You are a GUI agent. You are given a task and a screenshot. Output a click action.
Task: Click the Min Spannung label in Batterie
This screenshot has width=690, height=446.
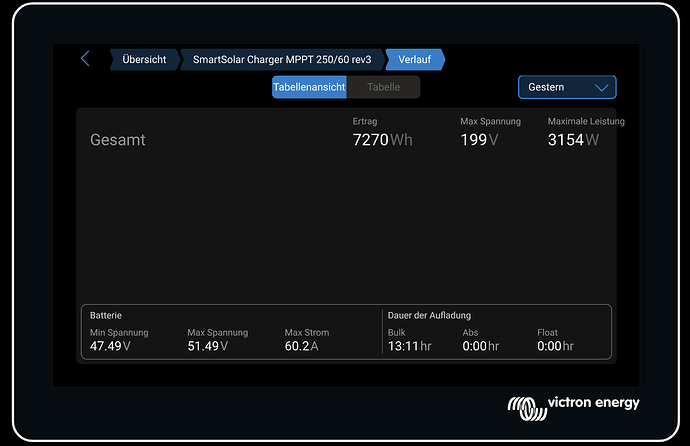(x=119, y=333)
